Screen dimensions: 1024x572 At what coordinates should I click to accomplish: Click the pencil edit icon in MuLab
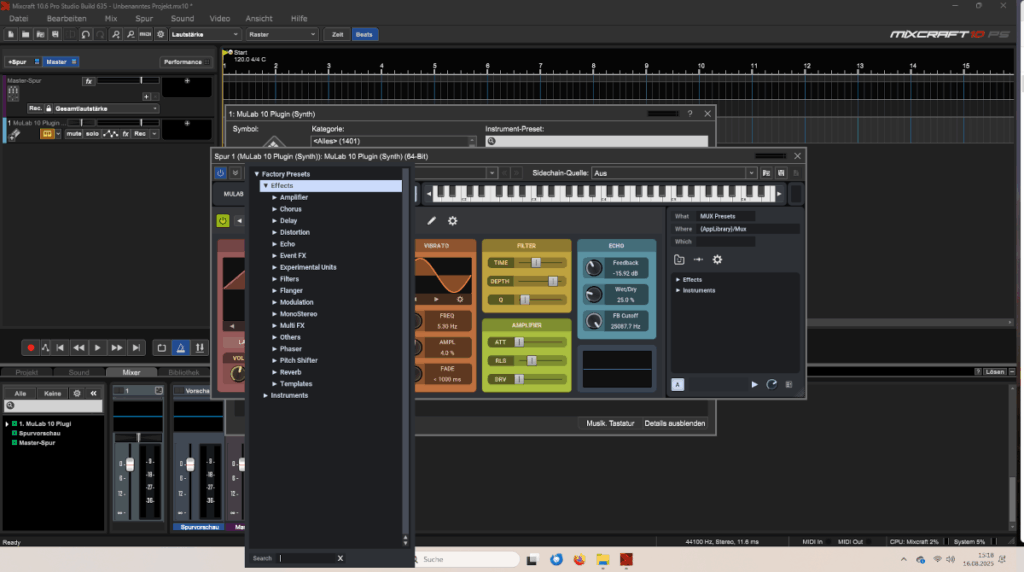tap(431, 221)
